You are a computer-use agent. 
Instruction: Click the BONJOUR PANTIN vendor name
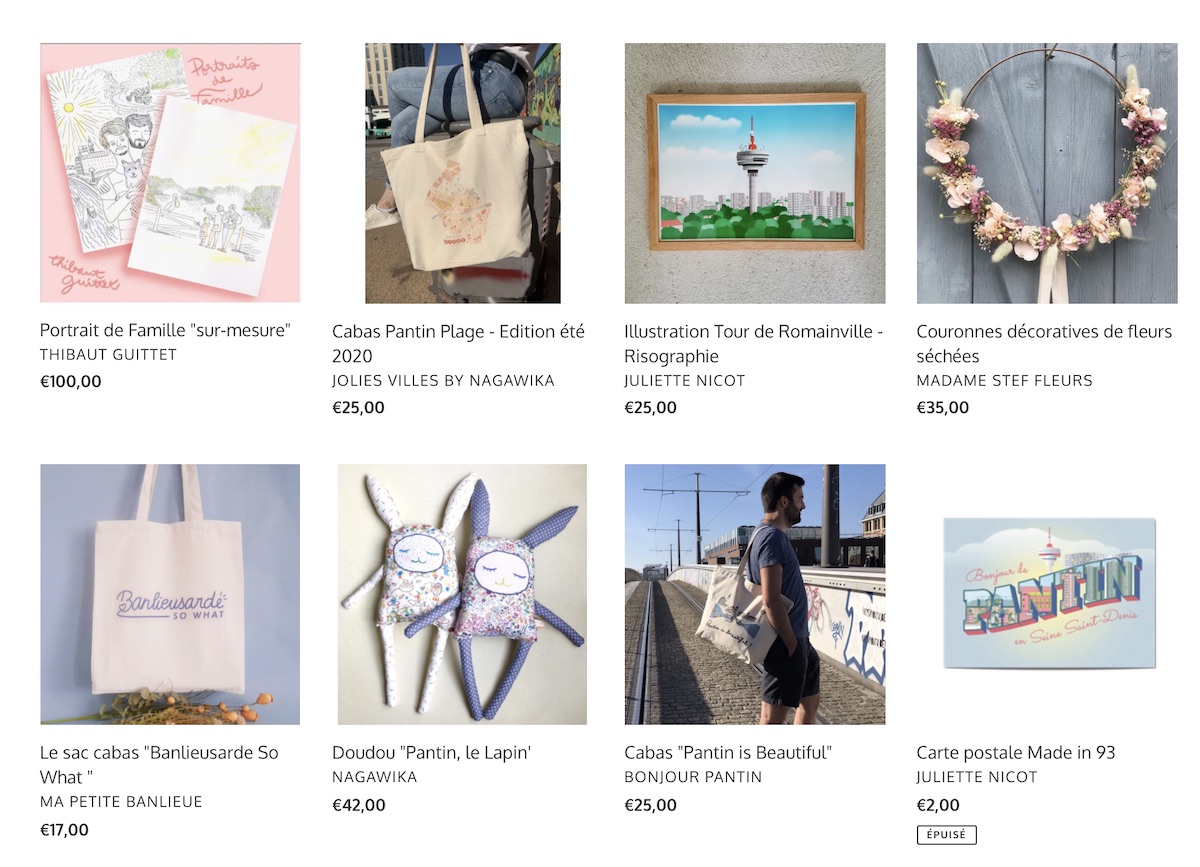(693, 777)
